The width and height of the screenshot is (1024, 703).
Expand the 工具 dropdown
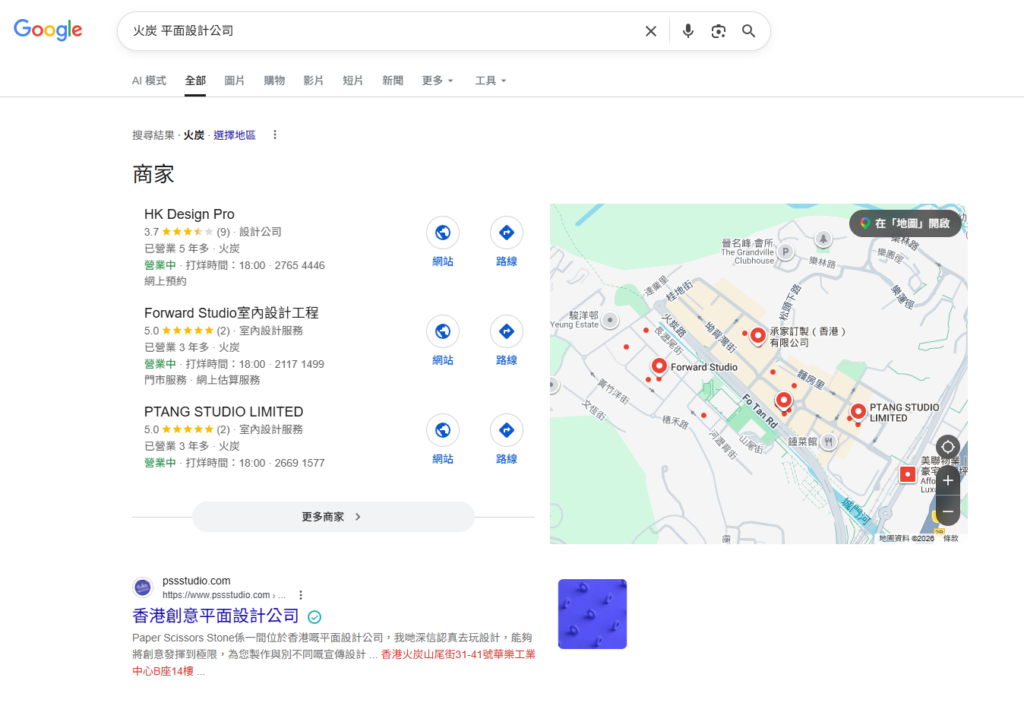490,80
